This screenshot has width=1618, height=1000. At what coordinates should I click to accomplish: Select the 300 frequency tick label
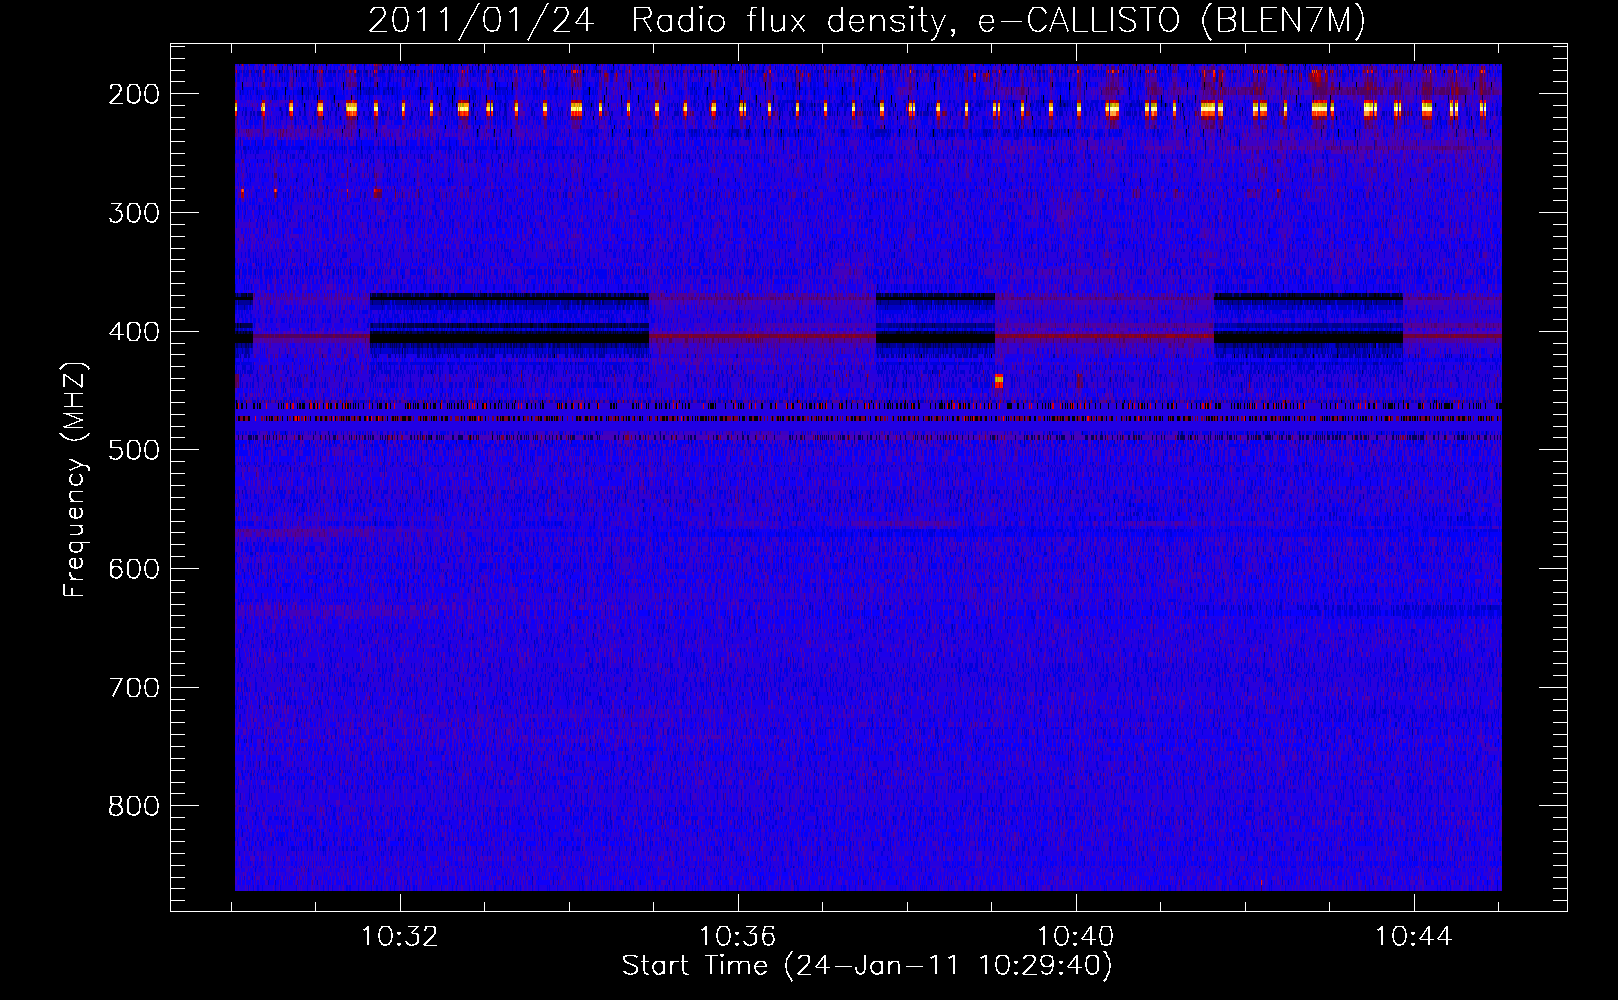pyautogui.click(x=134, y=213)
